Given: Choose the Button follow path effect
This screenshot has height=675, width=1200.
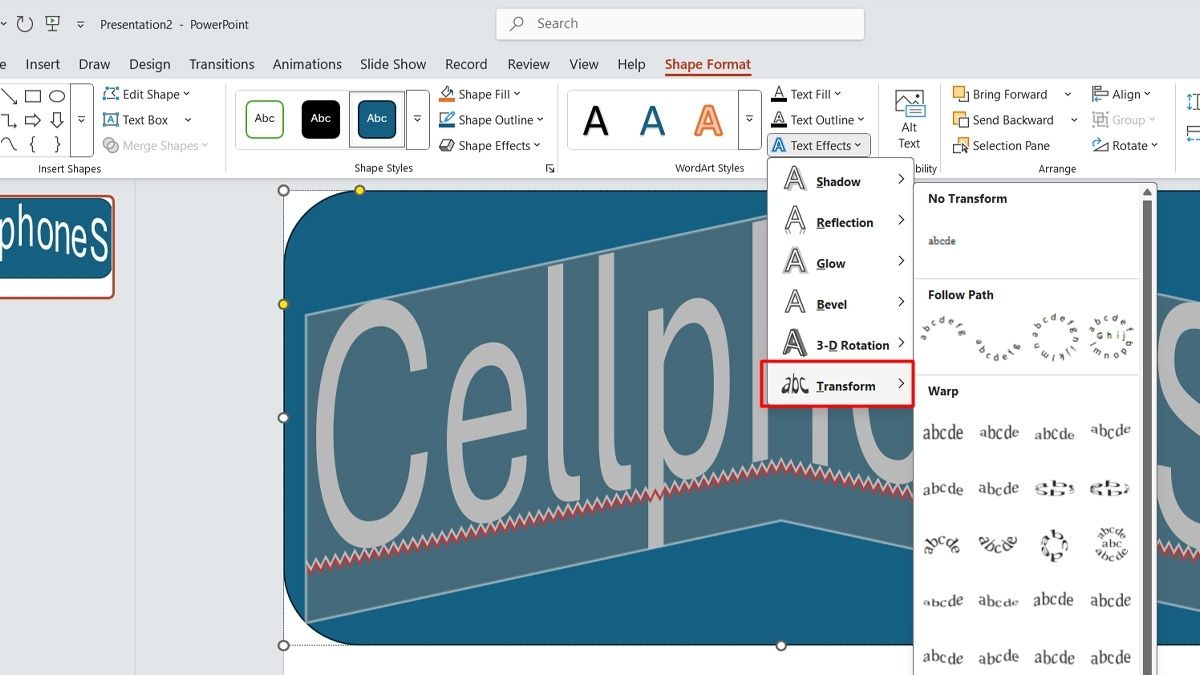Looking at the screenshot, I should click(1111, 338).
